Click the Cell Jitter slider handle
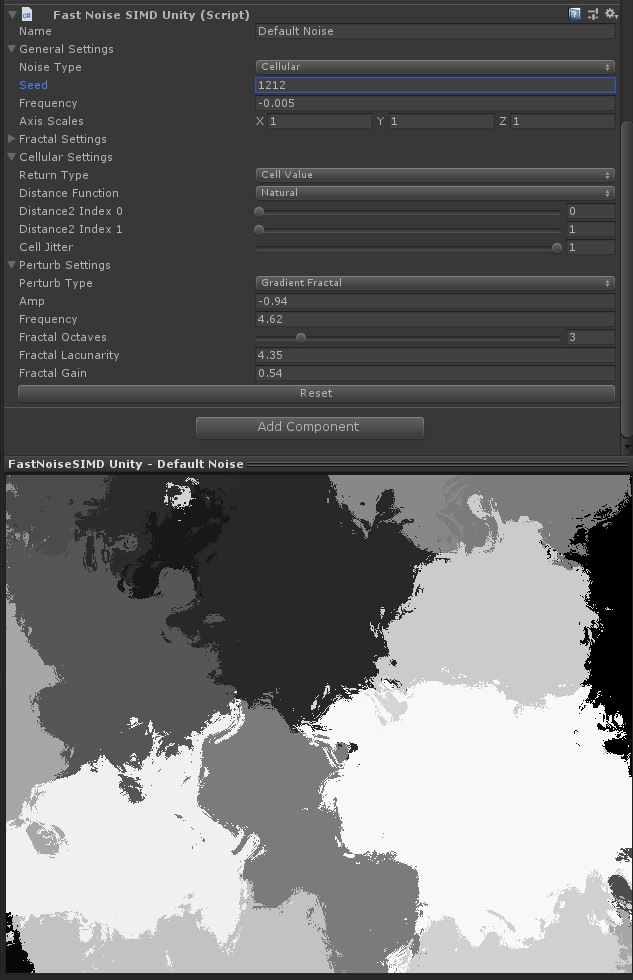The height and width of the screenshot is (980, 633). point(557,247)
